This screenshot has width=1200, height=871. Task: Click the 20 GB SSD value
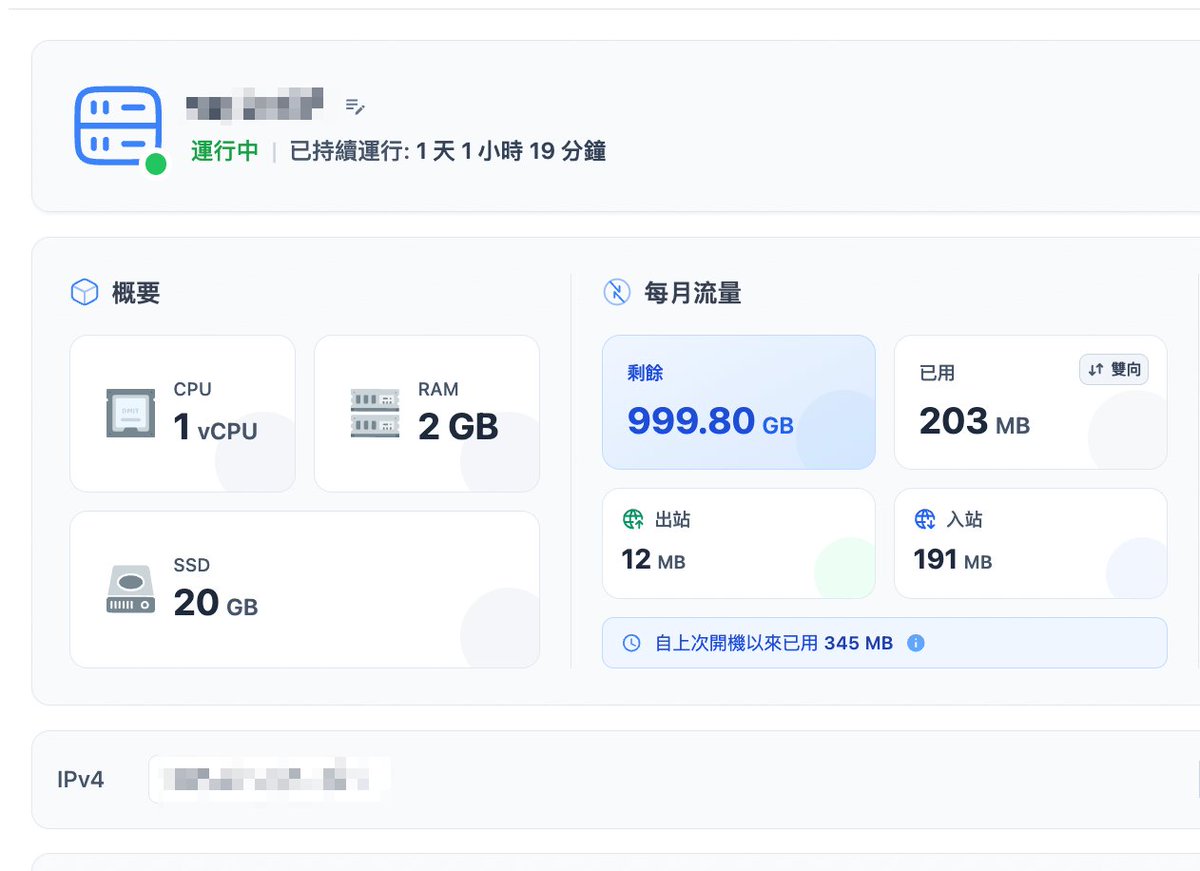click(216, 603)
